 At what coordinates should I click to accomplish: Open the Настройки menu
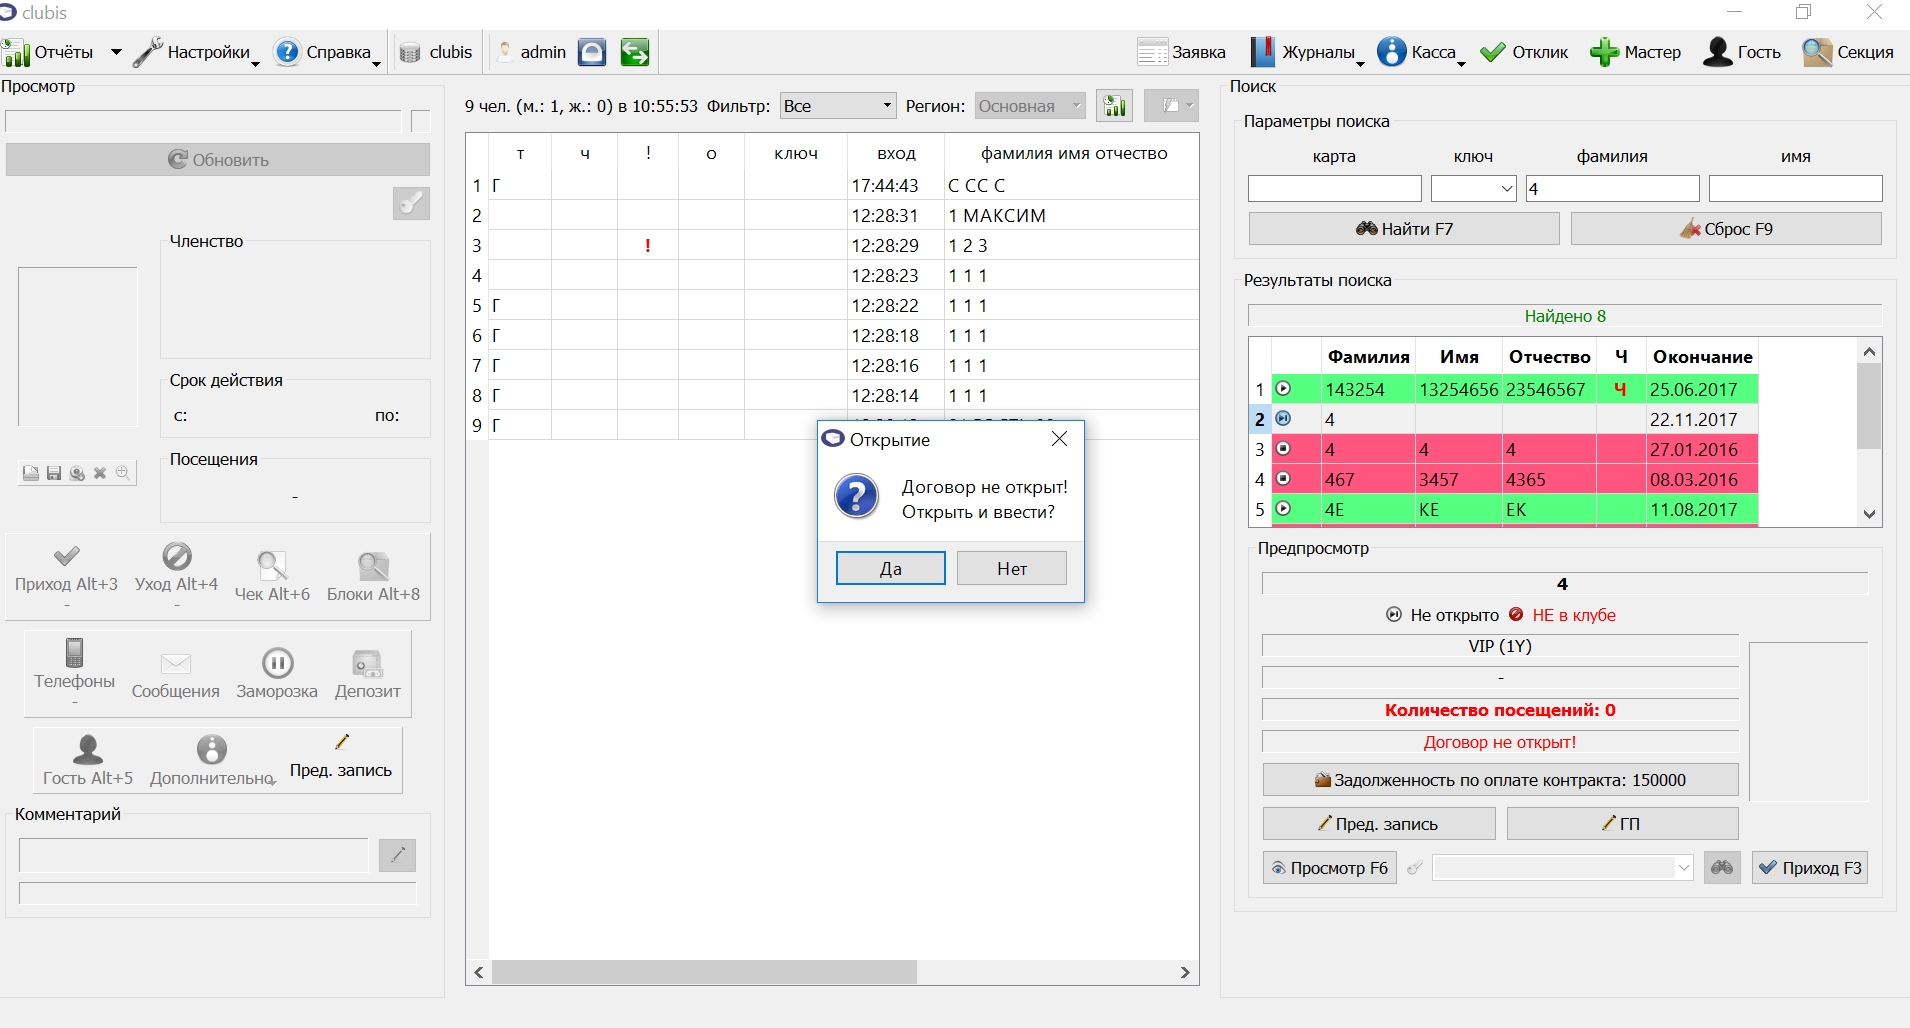196,52
